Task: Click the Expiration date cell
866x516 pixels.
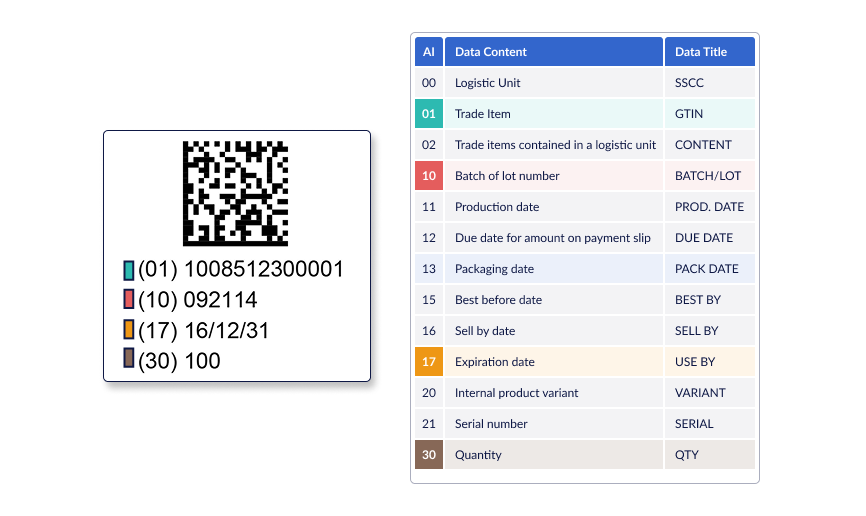Action: 554,362
